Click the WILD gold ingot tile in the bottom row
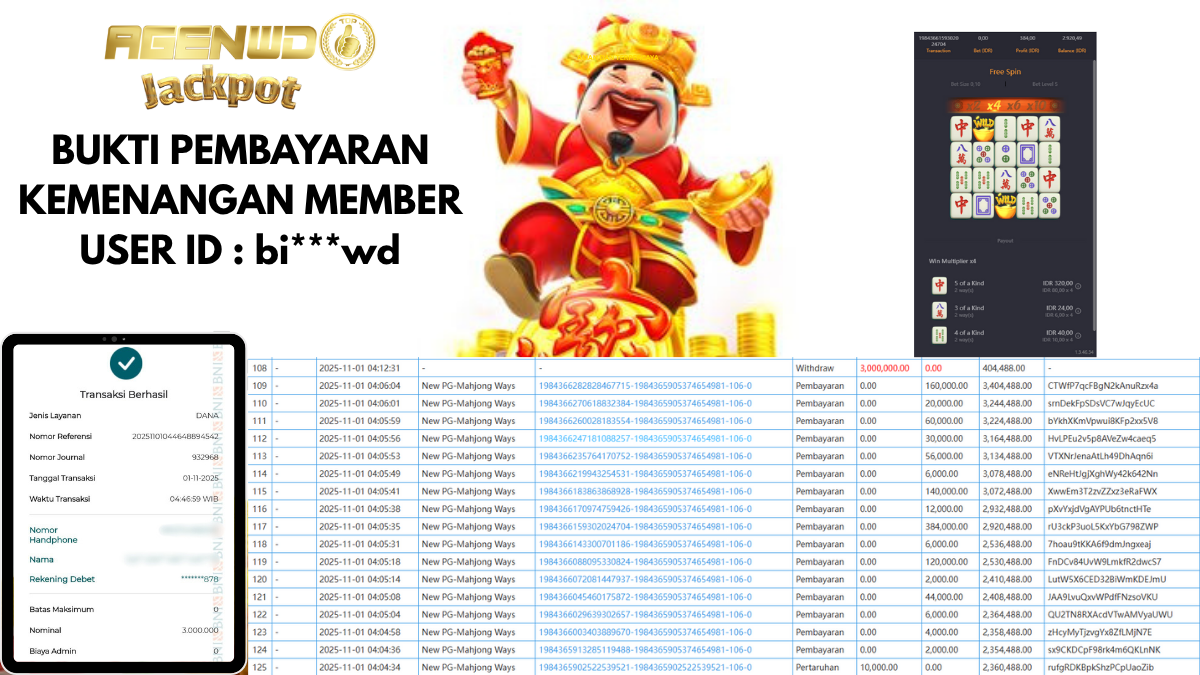 pos(1005,205)
